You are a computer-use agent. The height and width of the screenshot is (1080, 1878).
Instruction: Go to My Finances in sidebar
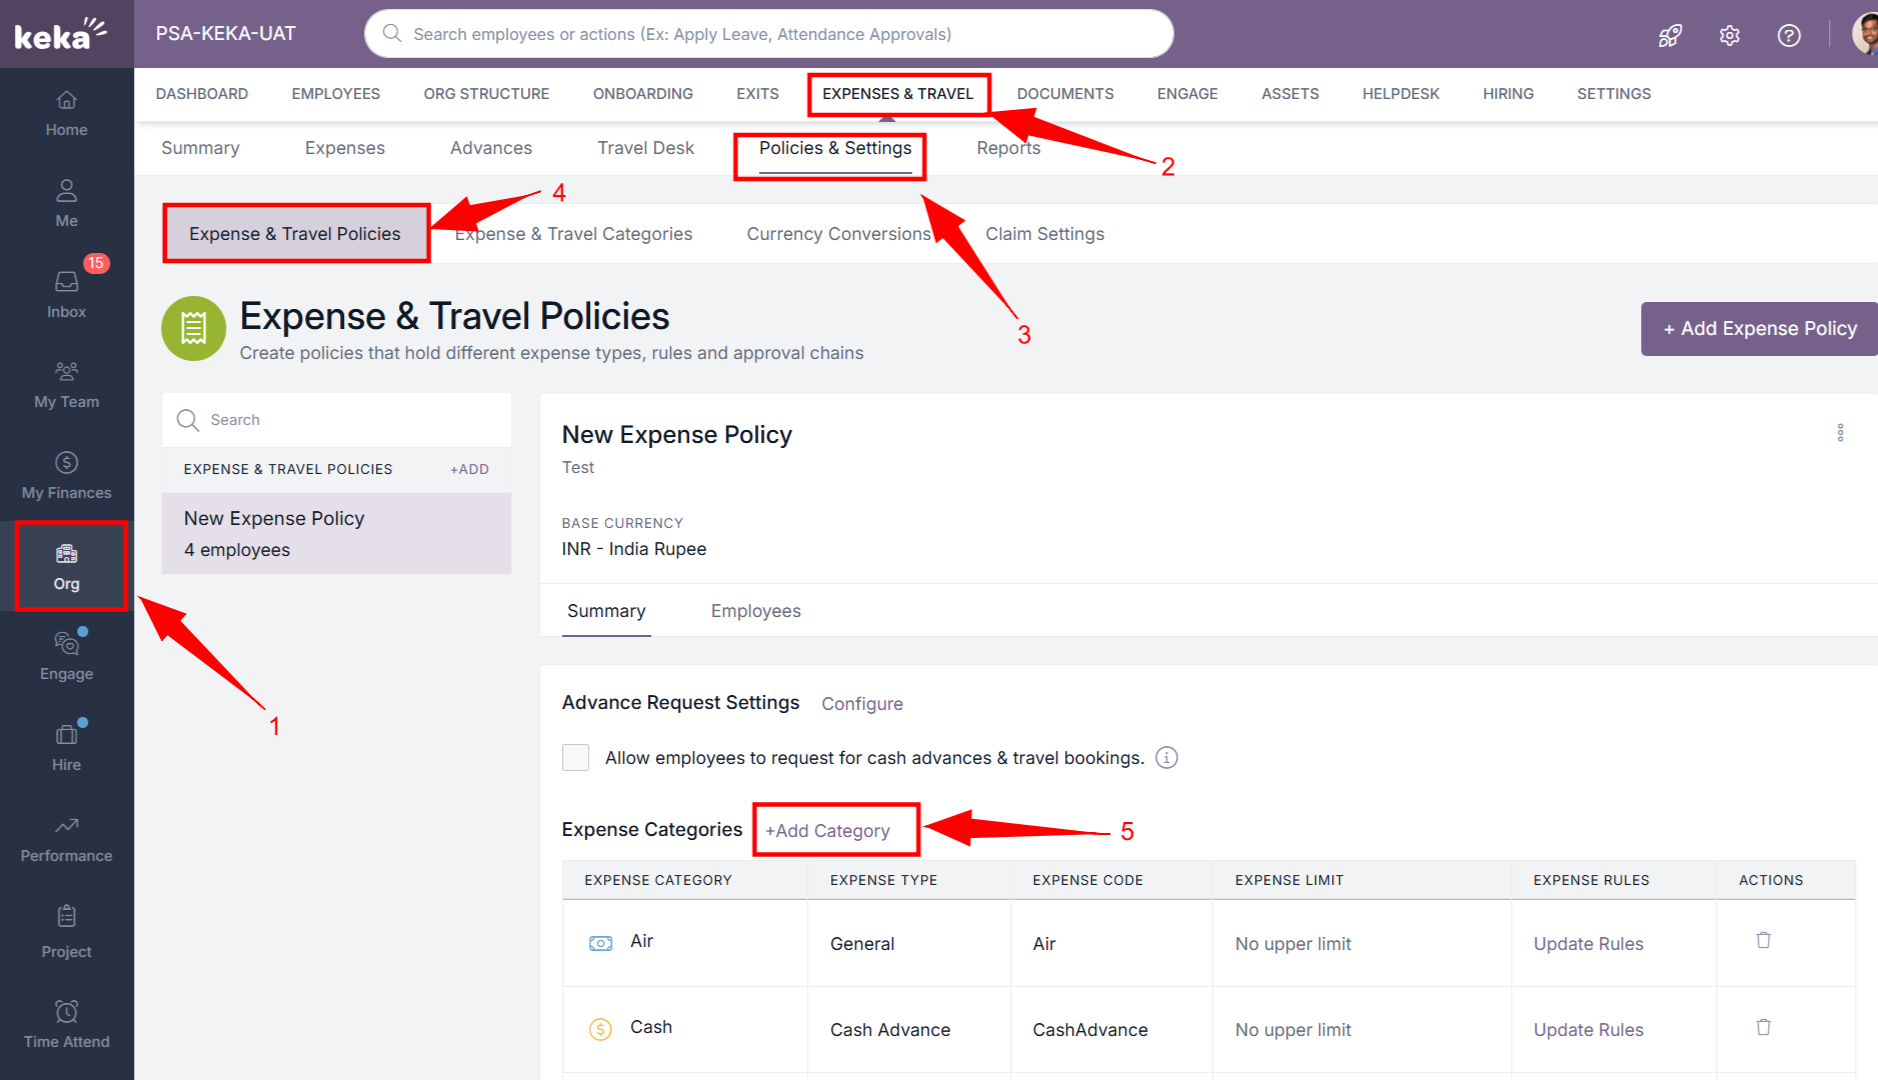coord(66,474)
